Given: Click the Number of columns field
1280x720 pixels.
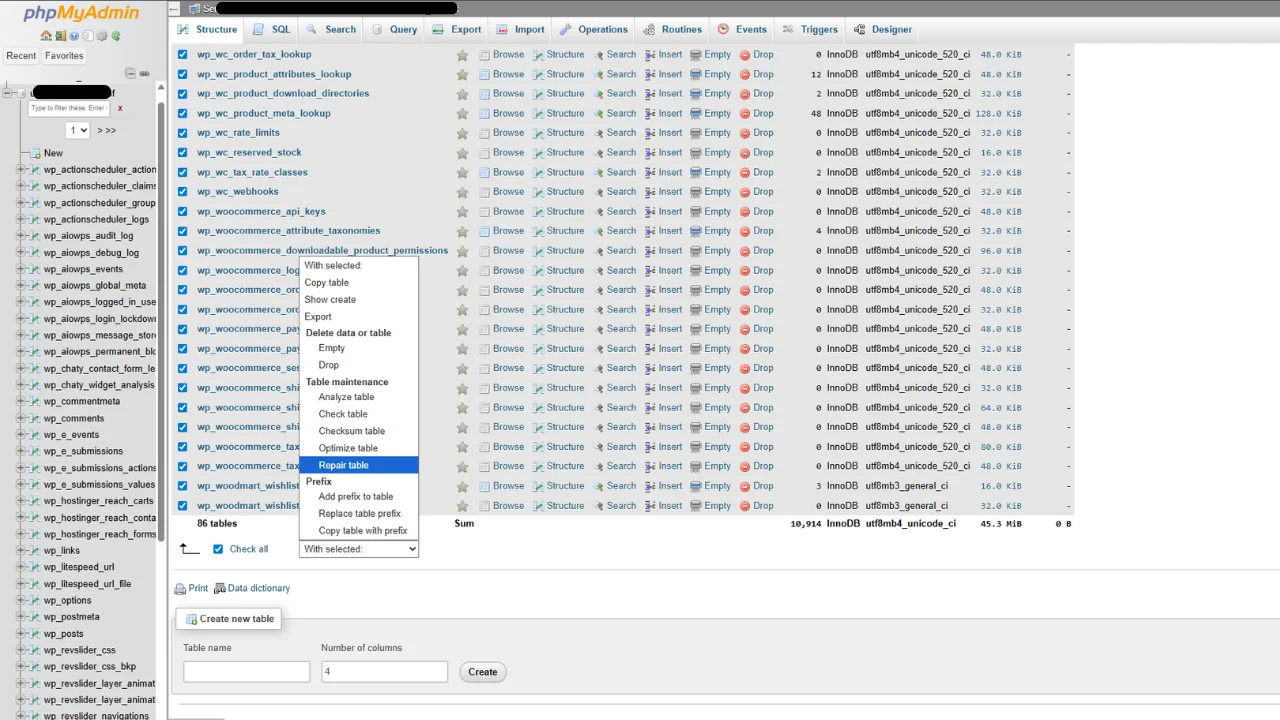Looking at the screenshot, I should coord(384,672).
